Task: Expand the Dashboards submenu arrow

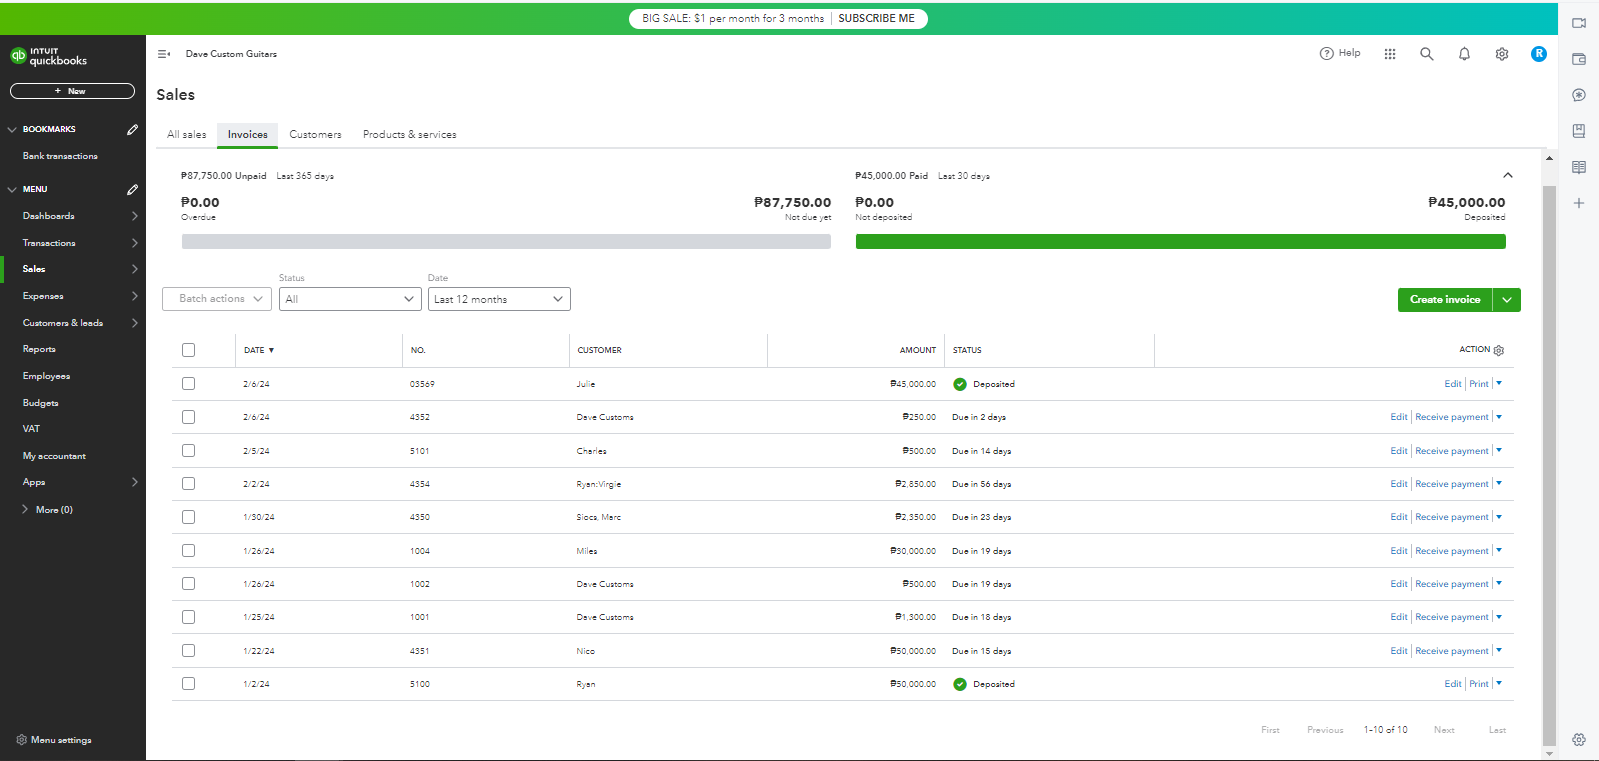Action: [135, 216]
